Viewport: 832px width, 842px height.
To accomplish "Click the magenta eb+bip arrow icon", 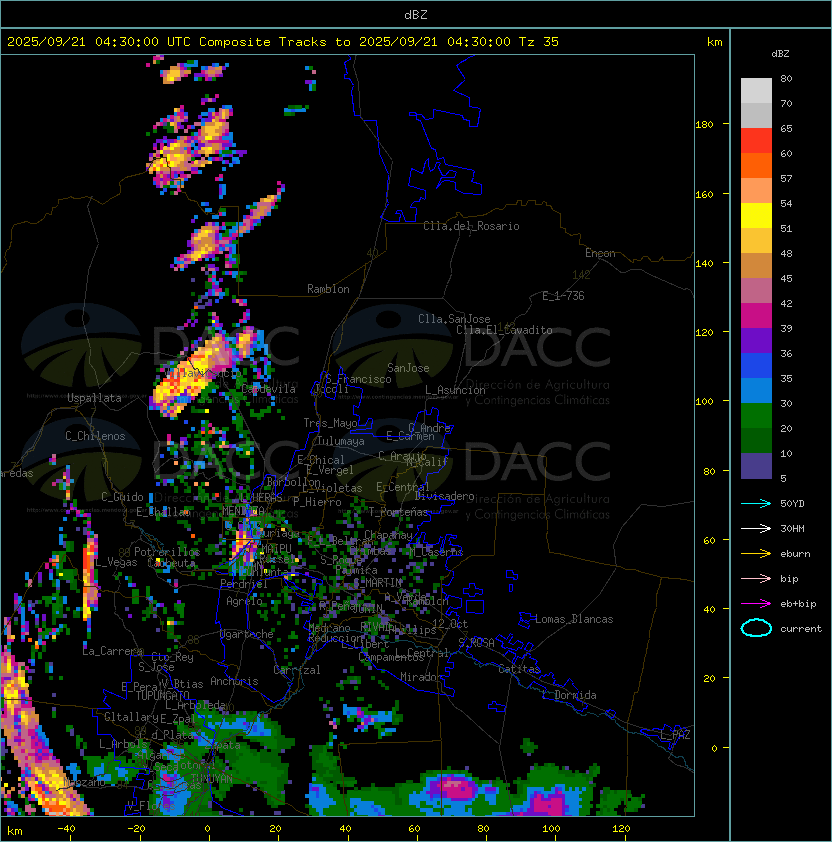I will 756,604.
